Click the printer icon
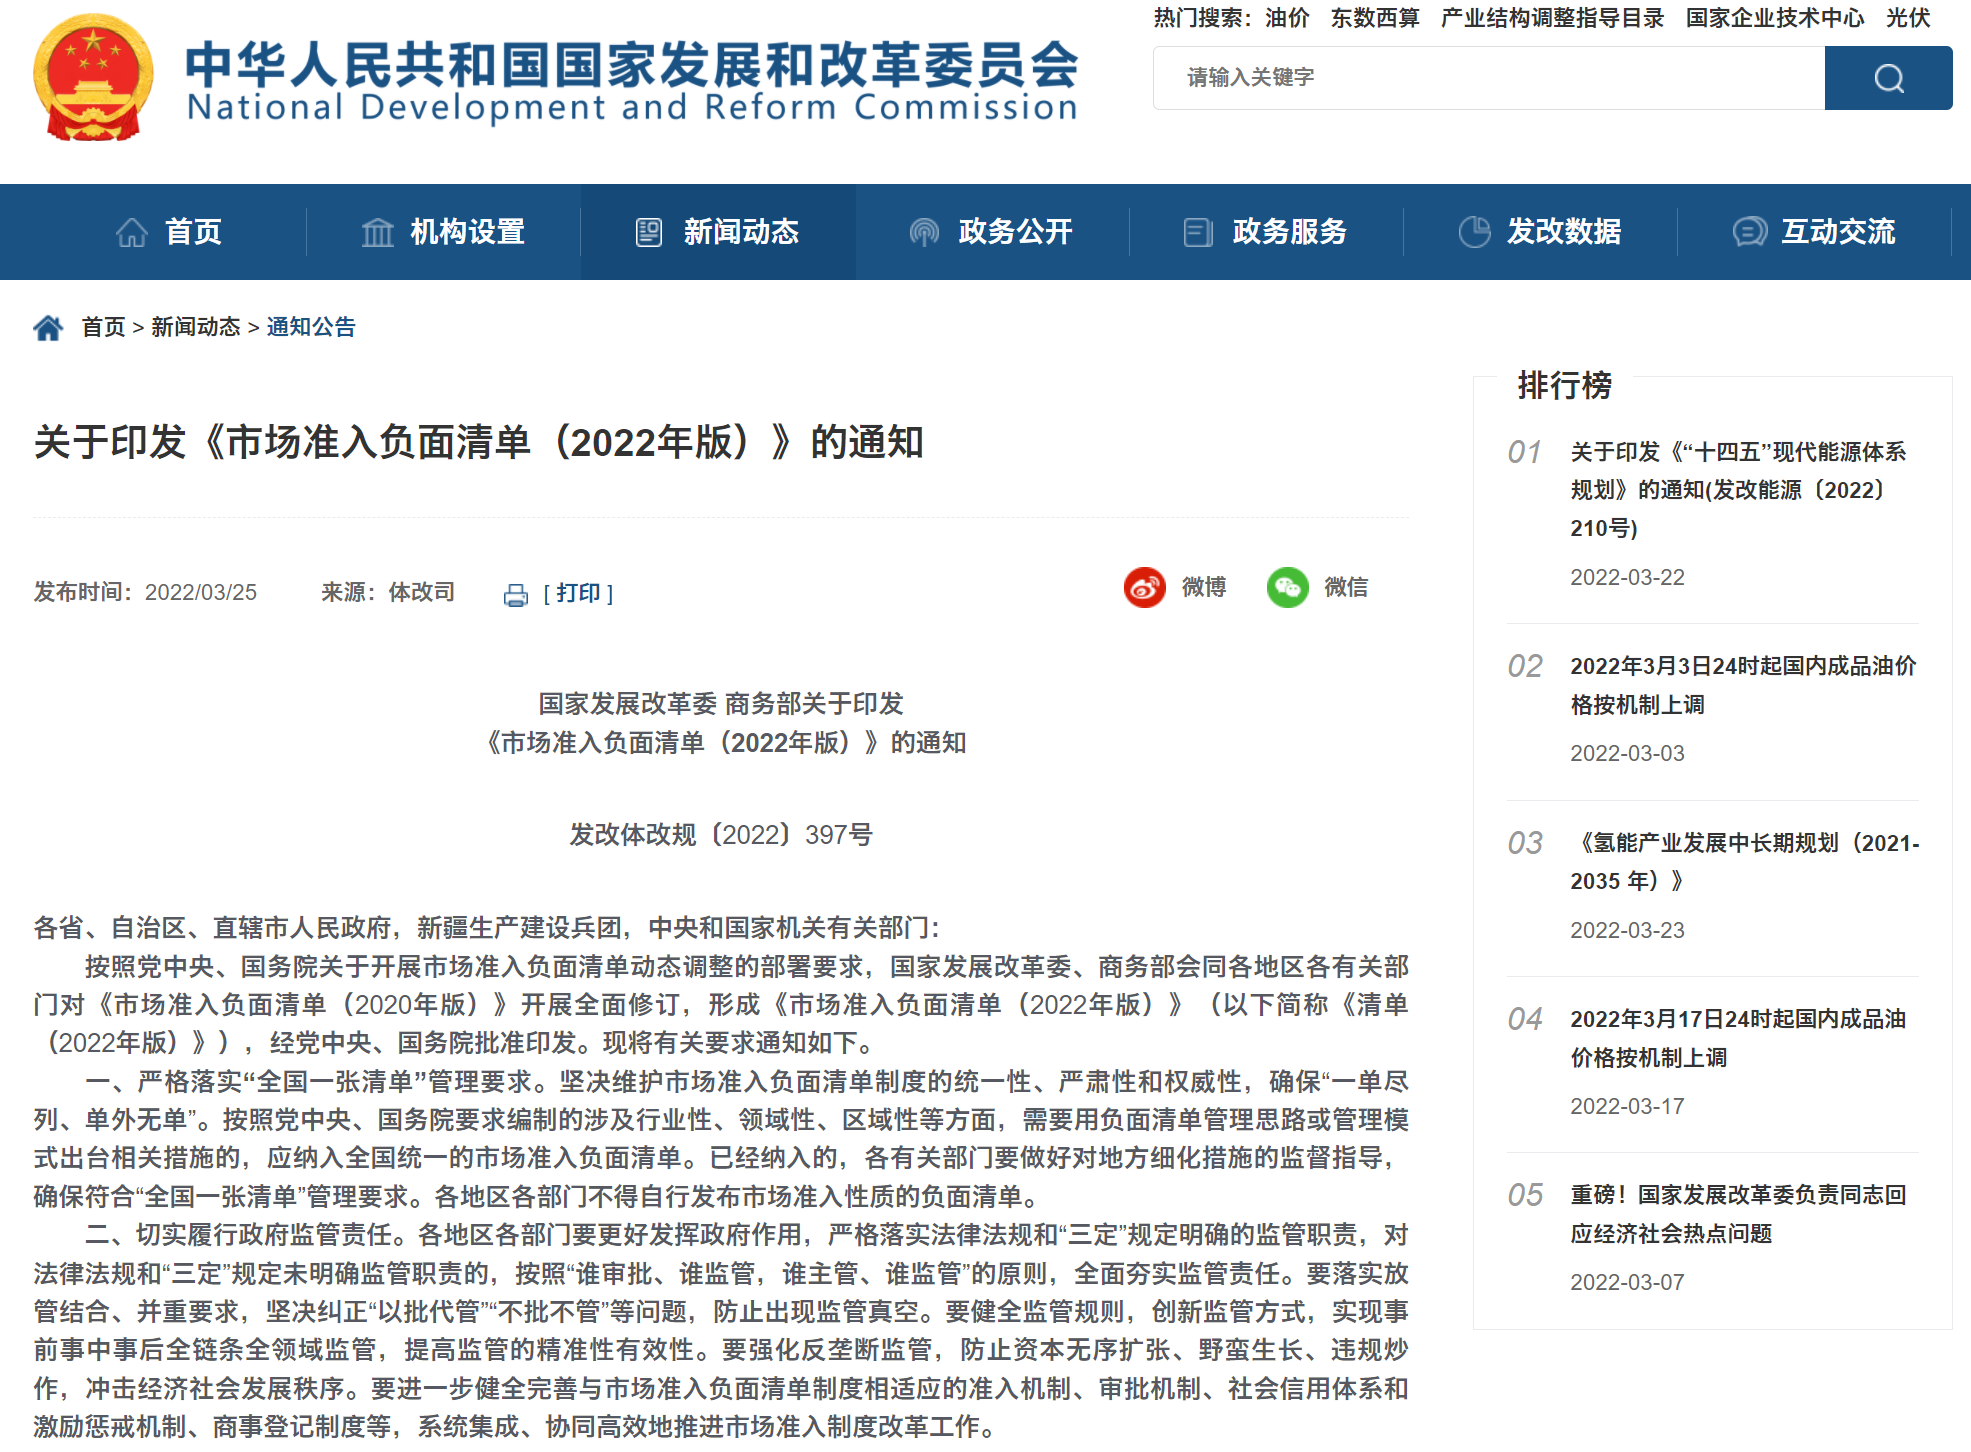The height and width of the screenshot is (1452, 1971). (x=515, y=596)
